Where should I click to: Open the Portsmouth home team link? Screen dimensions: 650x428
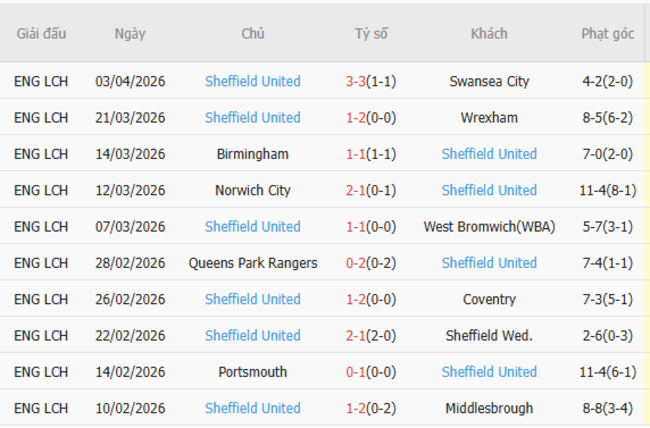[x=252, y=372]
